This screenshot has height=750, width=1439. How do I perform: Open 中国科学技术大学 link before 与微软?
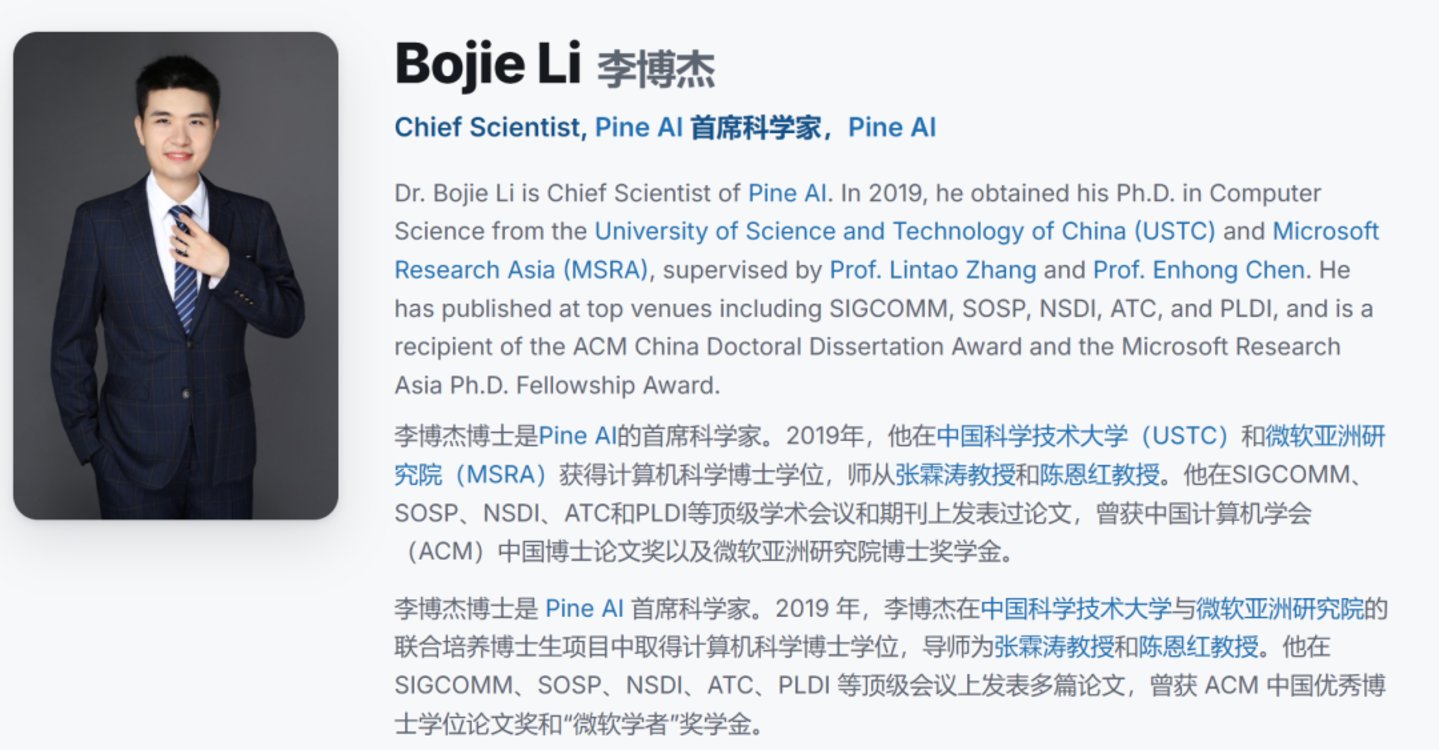tap(1076, 608)
